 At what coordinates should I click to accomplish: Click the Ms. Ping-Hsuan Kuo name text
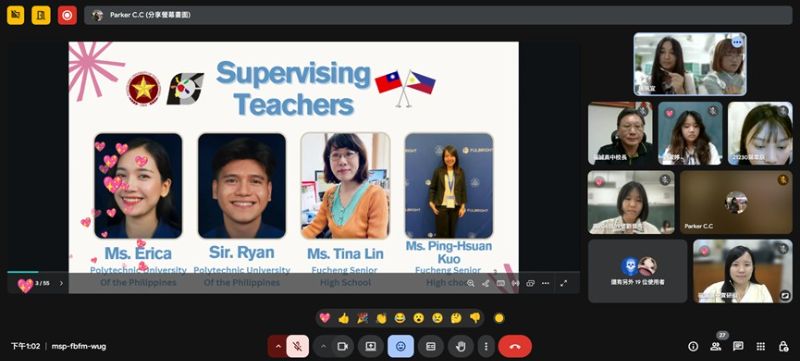coord(449,252)
